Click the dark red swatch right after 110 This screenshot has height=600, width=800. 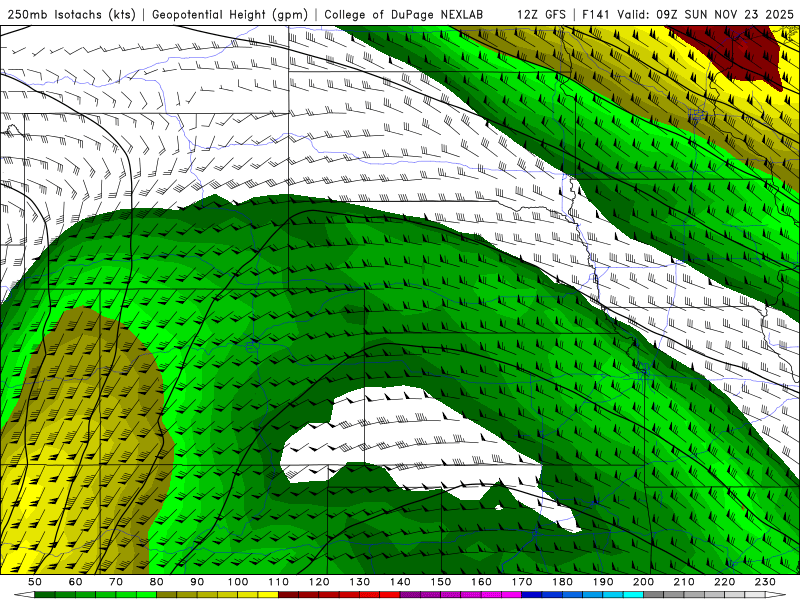point(288,595)
